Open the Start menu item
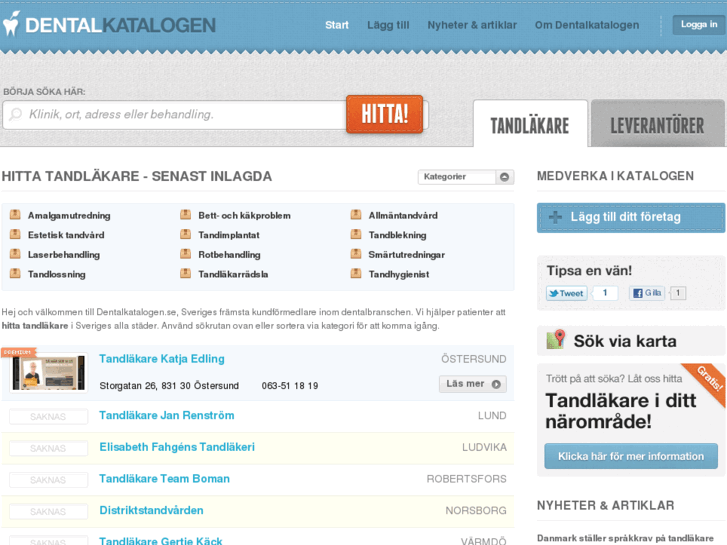 click(x=337, y=25)
